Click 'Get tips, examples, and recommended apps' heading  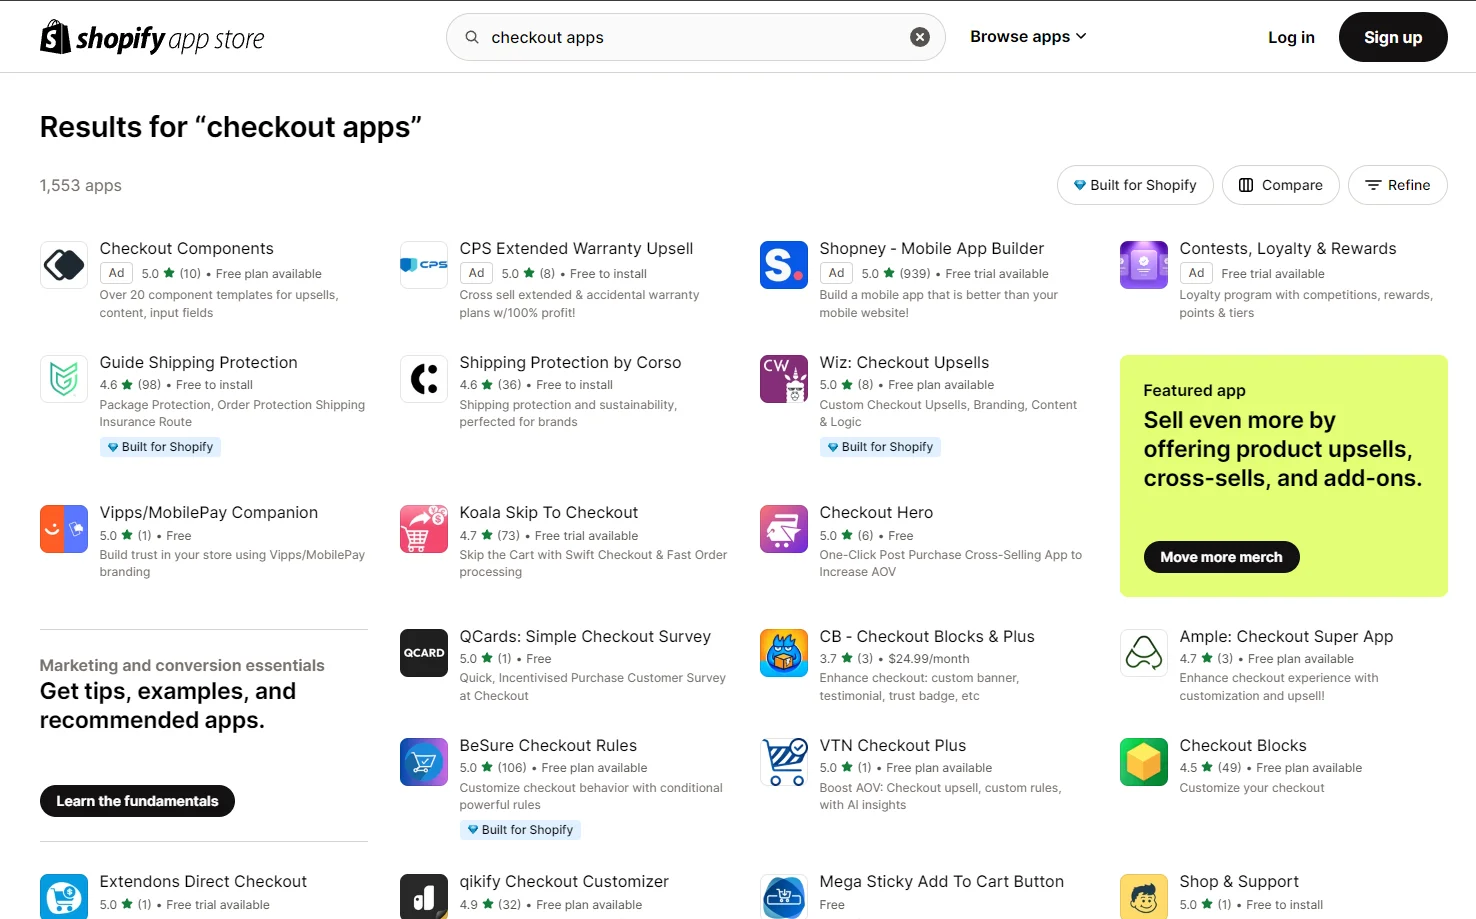(168, 705)
